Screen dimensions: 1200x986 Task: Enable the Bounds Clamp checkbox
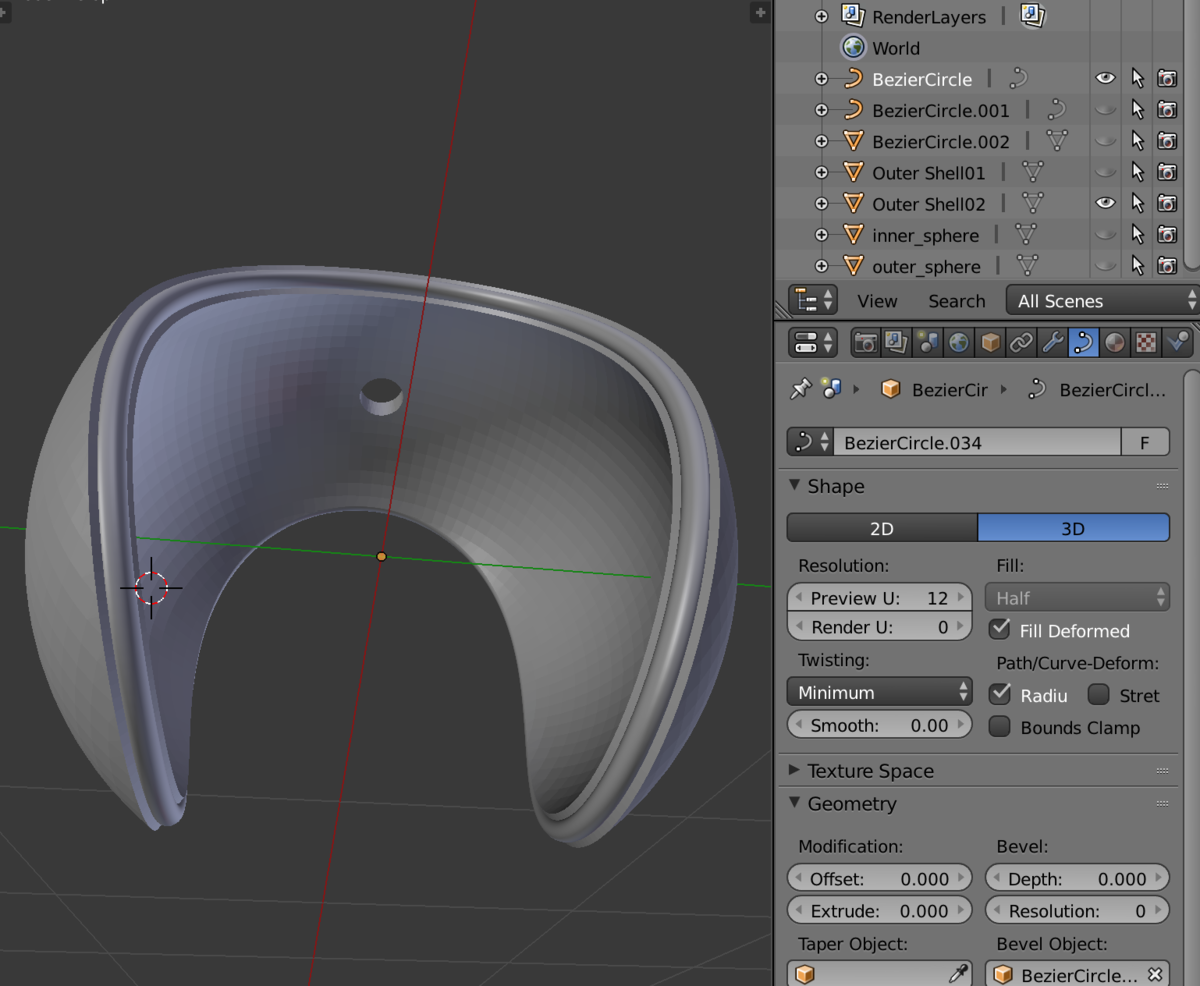point(999,727)
